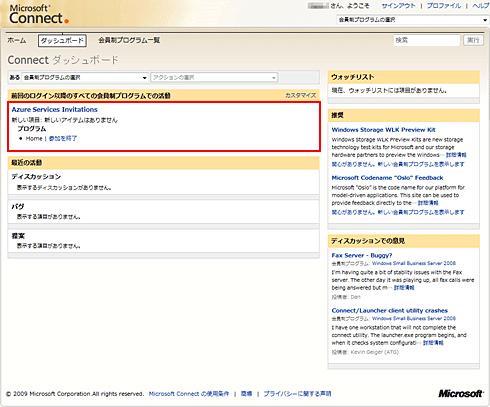
Task: Open Microsoft Codename "Oslo" Feedback link
Action: (387, 178)
